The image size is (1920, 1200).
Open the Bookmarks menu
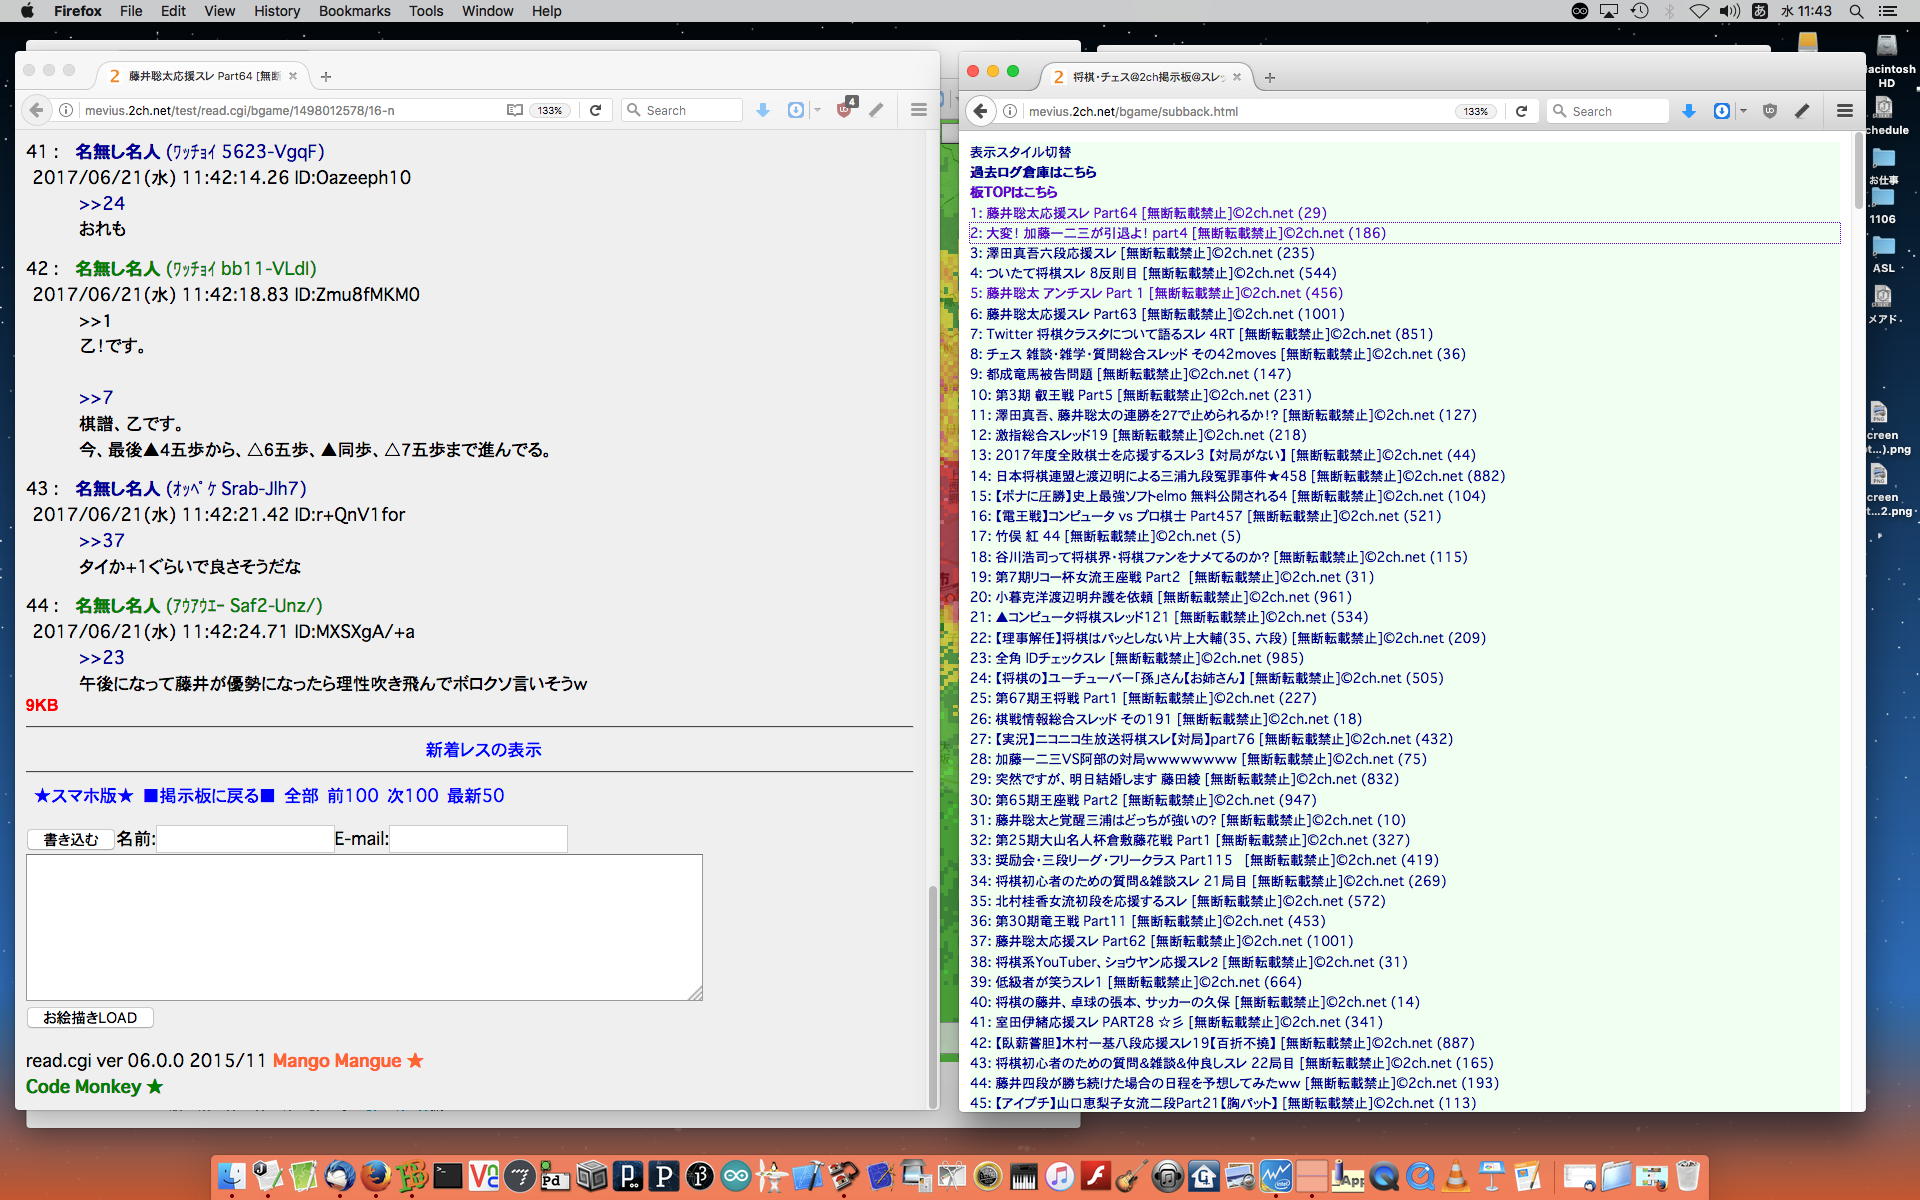(x=354, y=11)
